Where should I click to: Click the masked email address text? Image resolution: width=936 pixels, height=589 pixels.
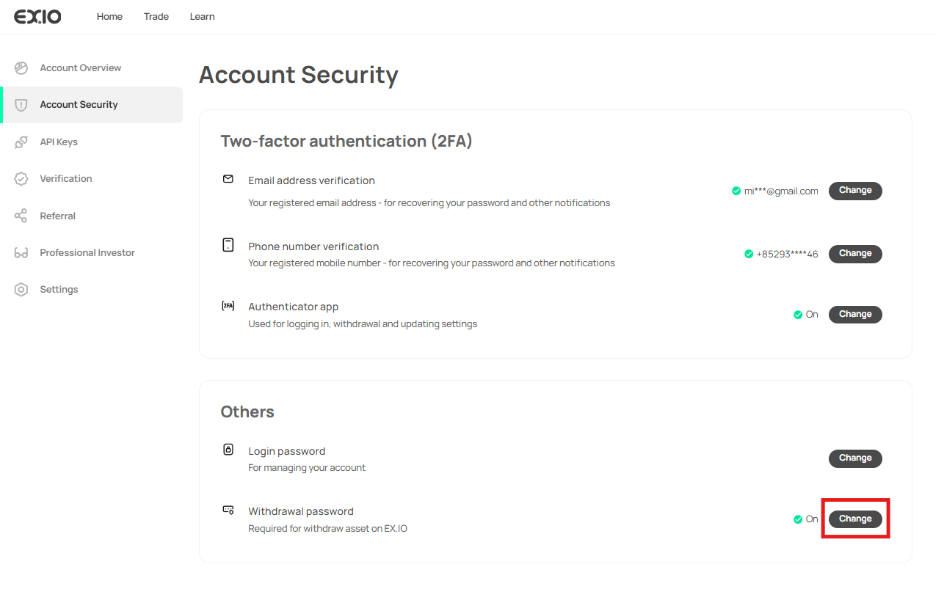click(x=781, y=191)
